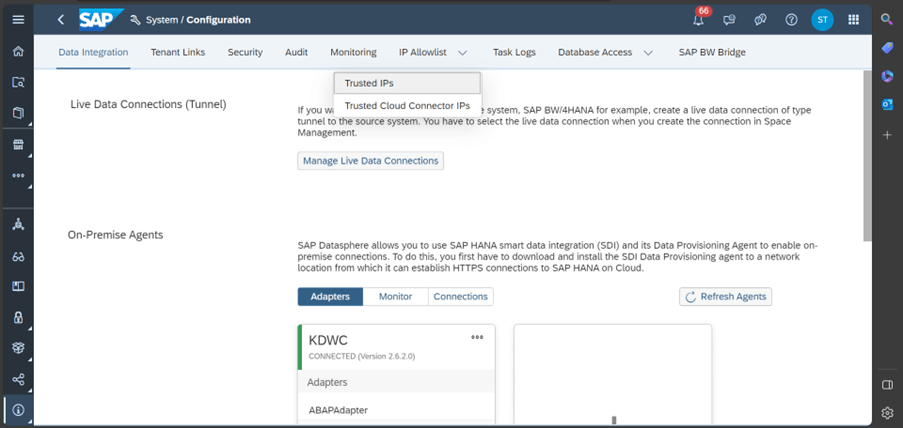Go to Home in left sidebar
The width and height of the screenshot is (903, 428).
[x=18, y=51]
